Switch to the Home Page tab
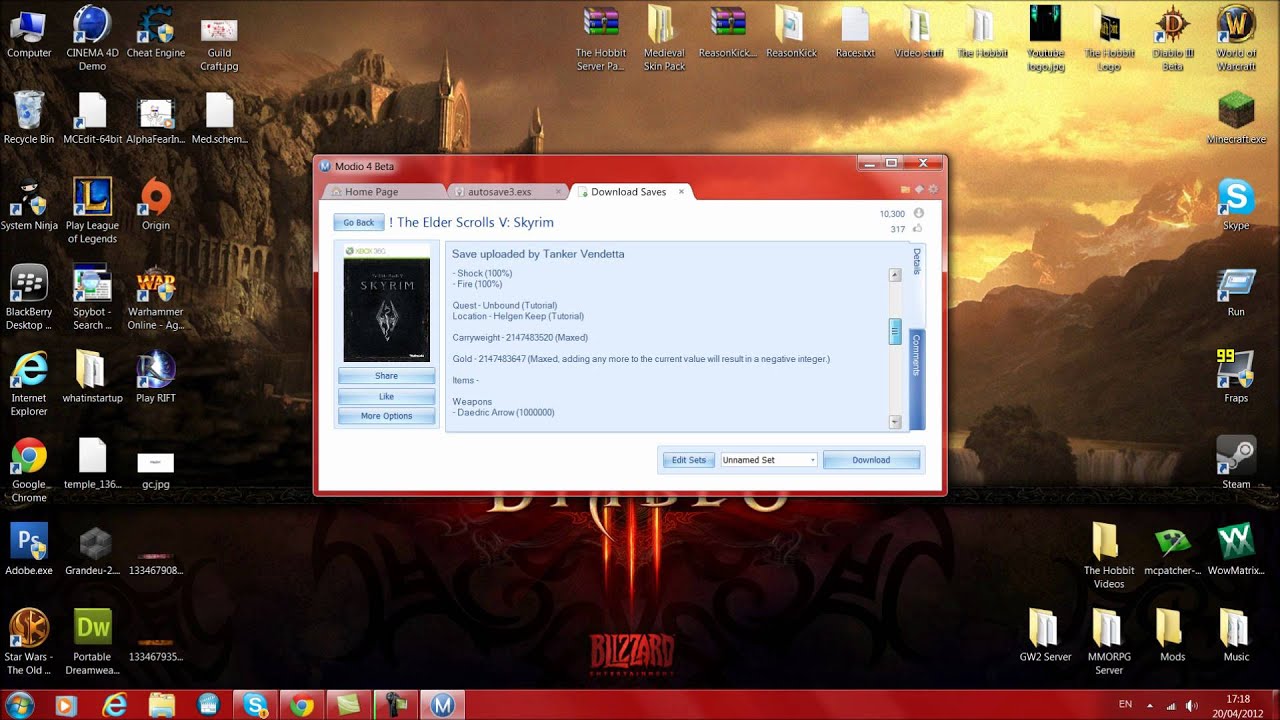The height and width of the screenshot is (720, 1280). [x=384, y=191]
